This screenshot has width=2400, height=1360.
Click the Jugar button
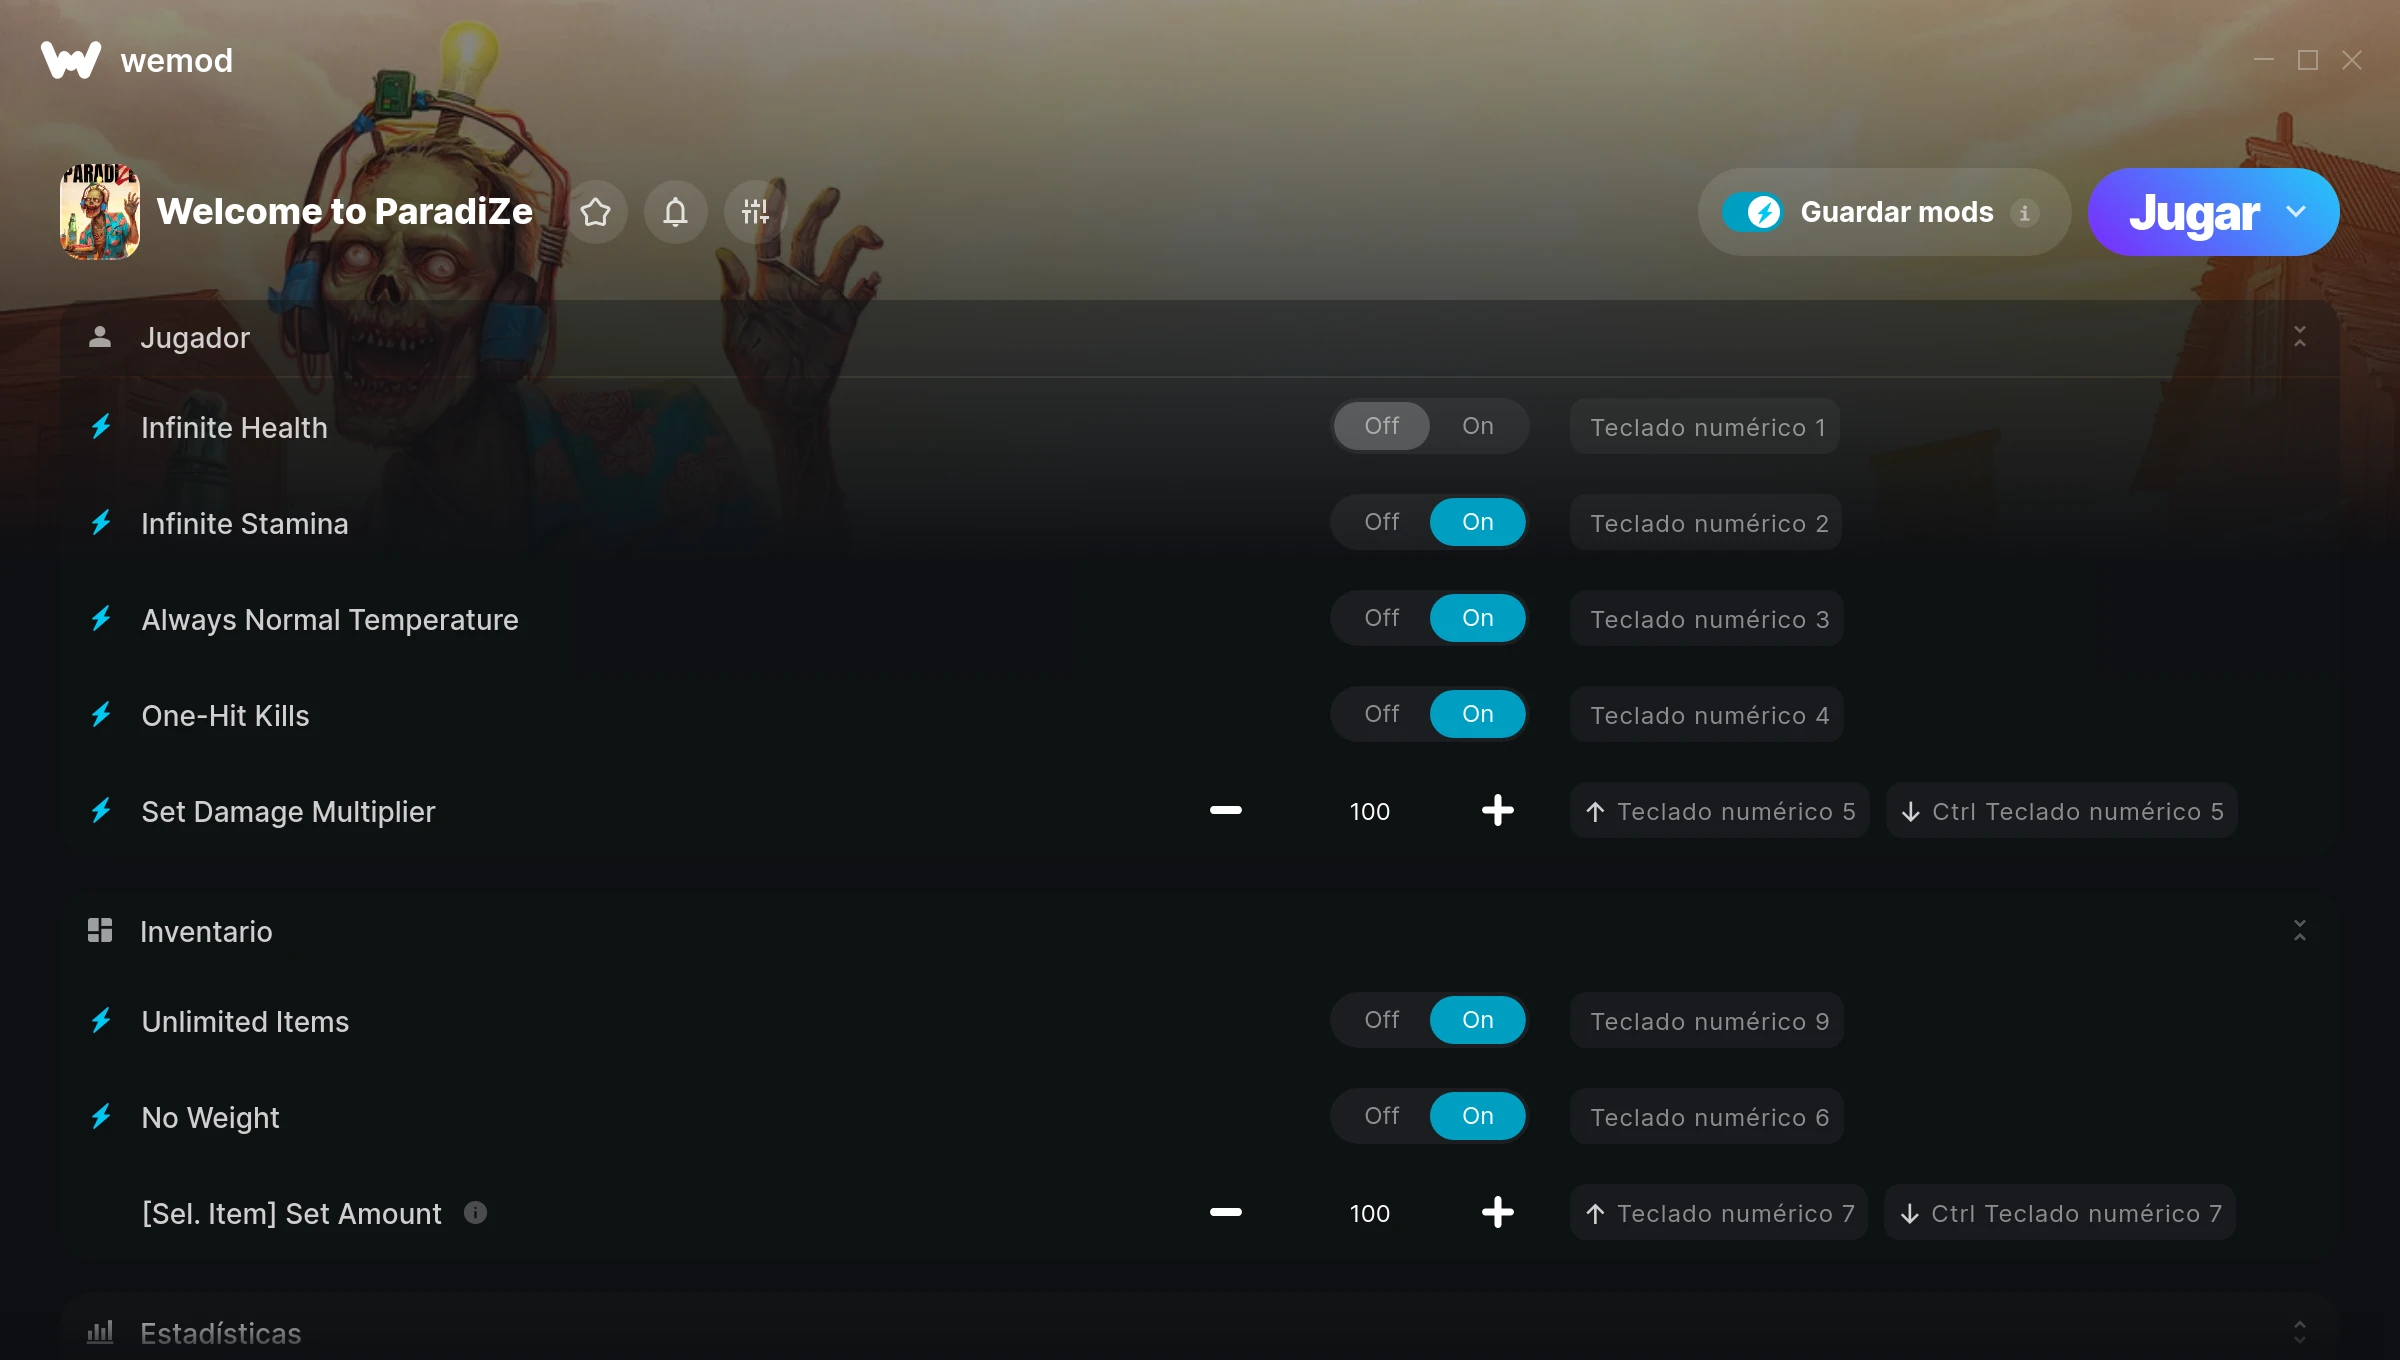click(2194, 212)
